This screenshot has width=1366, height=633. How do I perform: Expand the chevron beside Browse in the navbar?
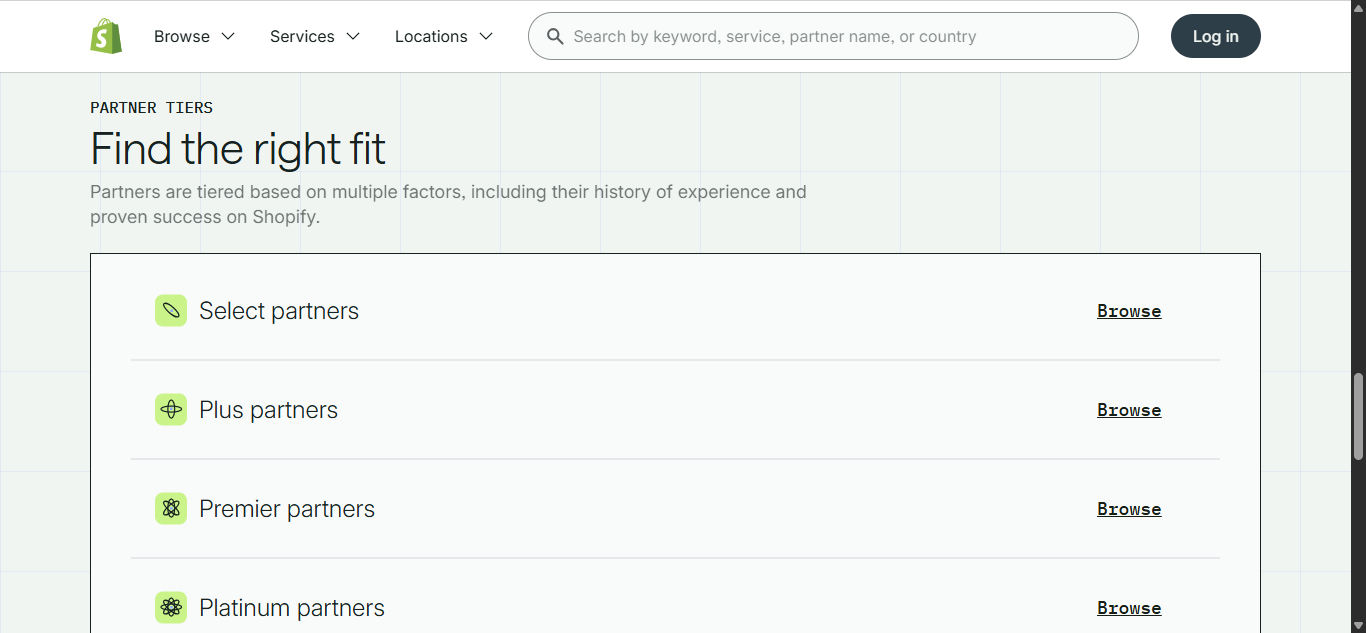(228, 37)
